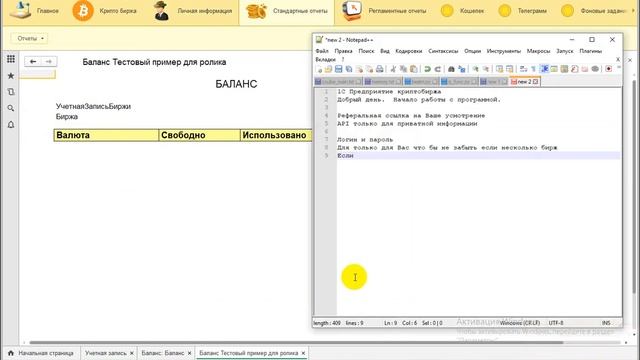Redo the edit in Notepad++

[x=438, y=69]
